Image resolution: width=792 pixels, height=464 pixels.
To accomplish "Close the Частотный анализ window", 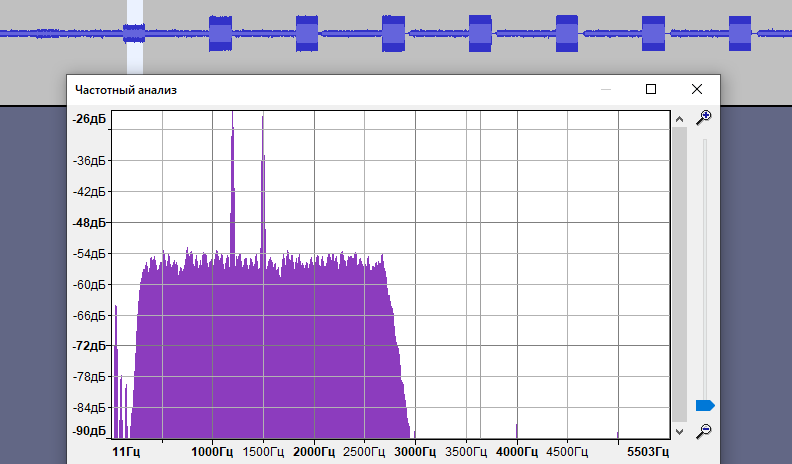I will (697, 89).
